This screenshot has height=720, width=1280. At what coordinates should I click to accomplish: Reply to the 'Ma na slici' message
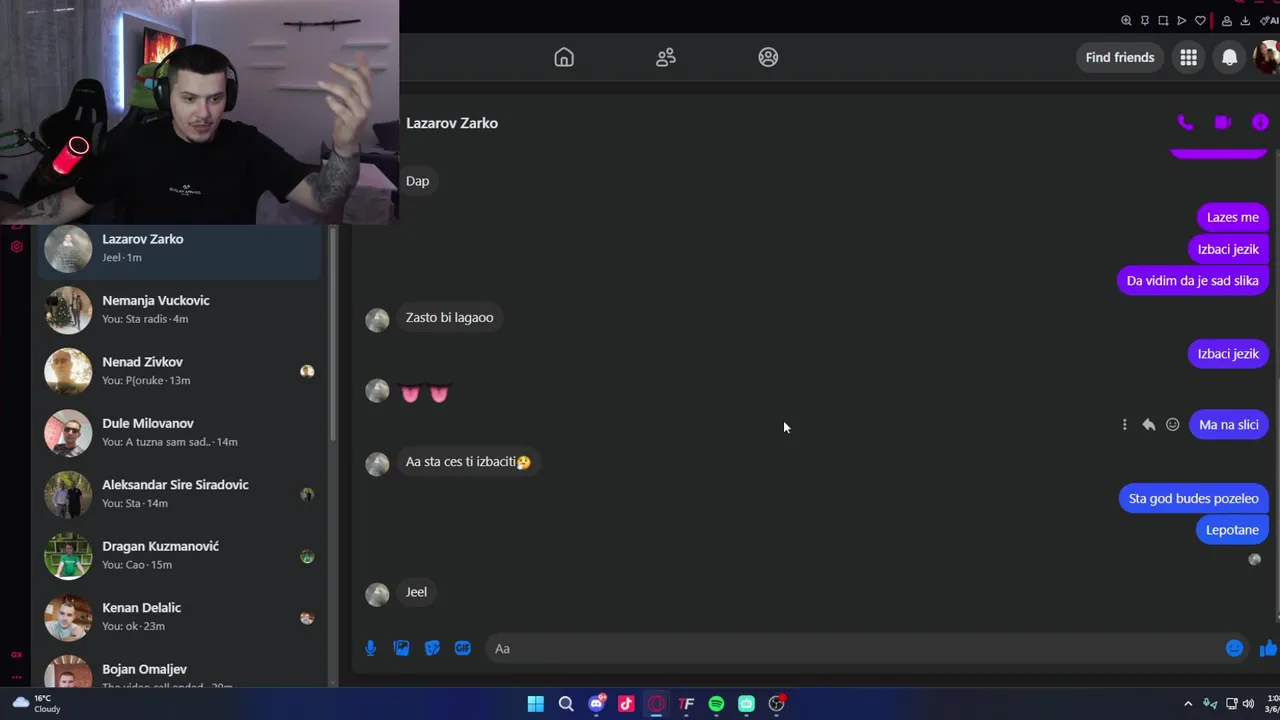1148,424
